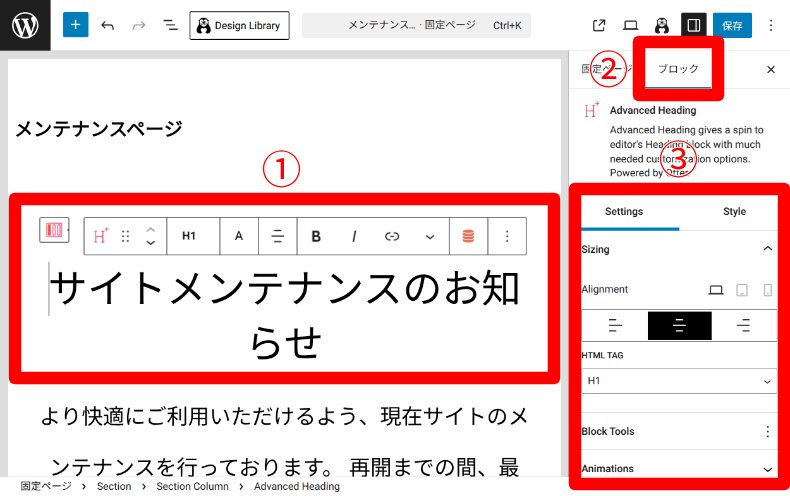Open the command palette title bar
Viewport: 790px width, 496px height.
pos(416,25)
